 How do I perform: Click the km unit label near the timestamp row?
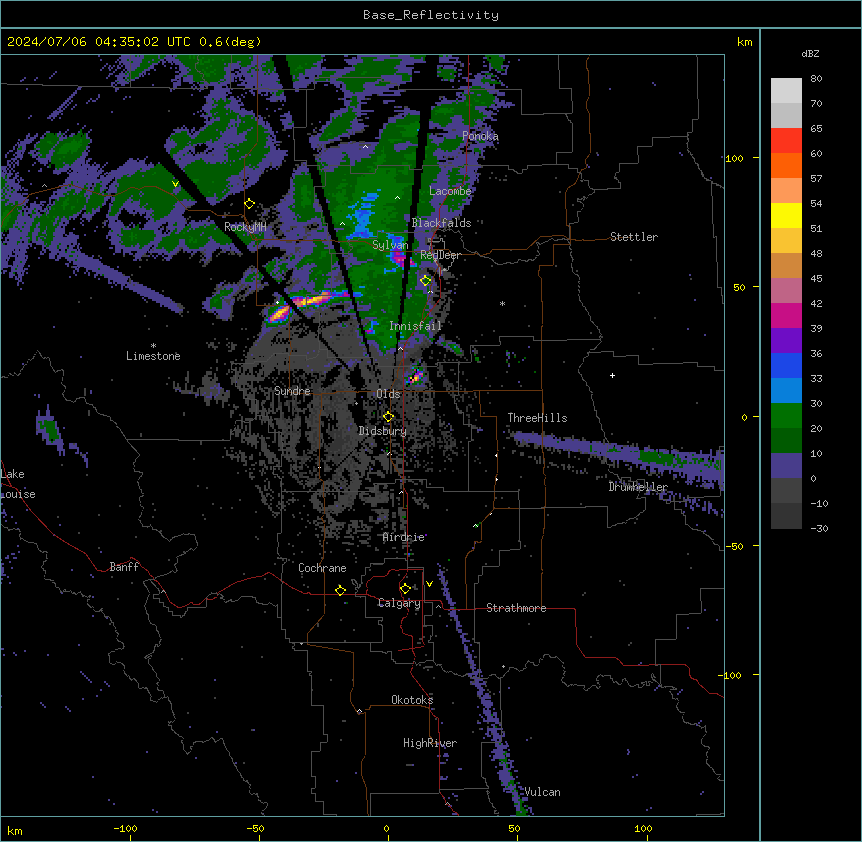(x=744, y=42)
